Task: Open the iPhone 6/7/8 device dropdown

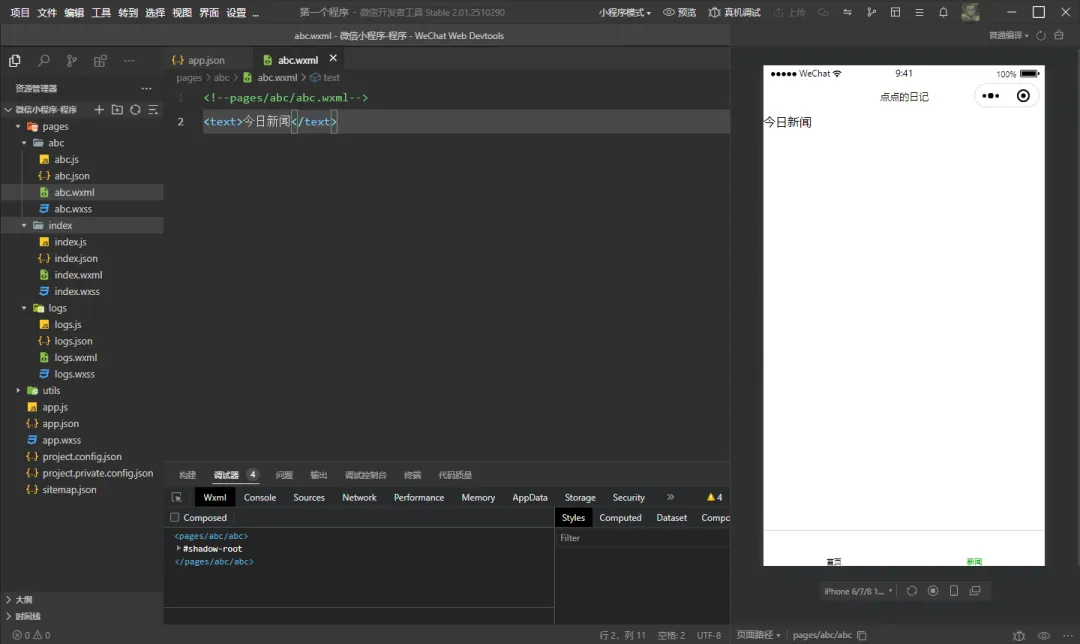Action: 858,591
